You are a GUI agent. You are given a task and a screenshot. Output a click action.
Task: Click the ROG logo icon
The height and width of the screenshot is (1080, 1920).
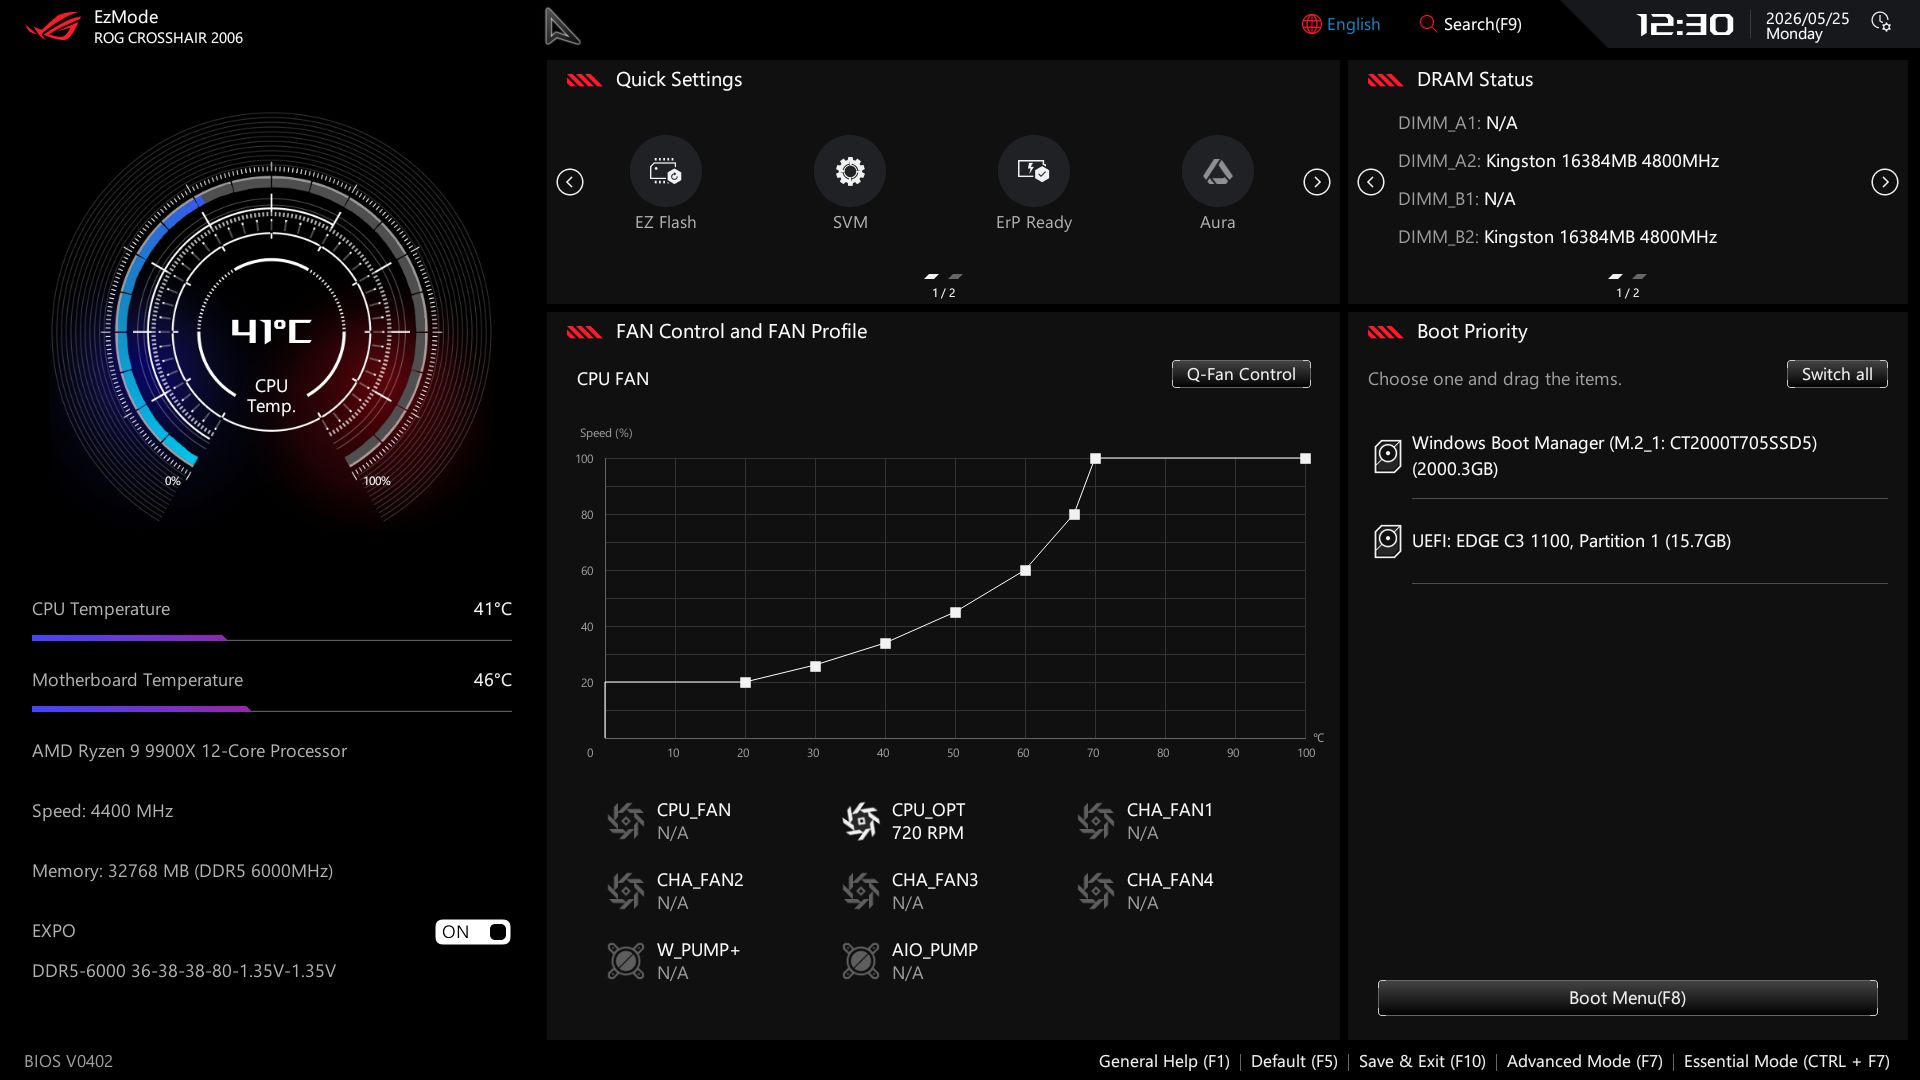[x=52, y=26]
